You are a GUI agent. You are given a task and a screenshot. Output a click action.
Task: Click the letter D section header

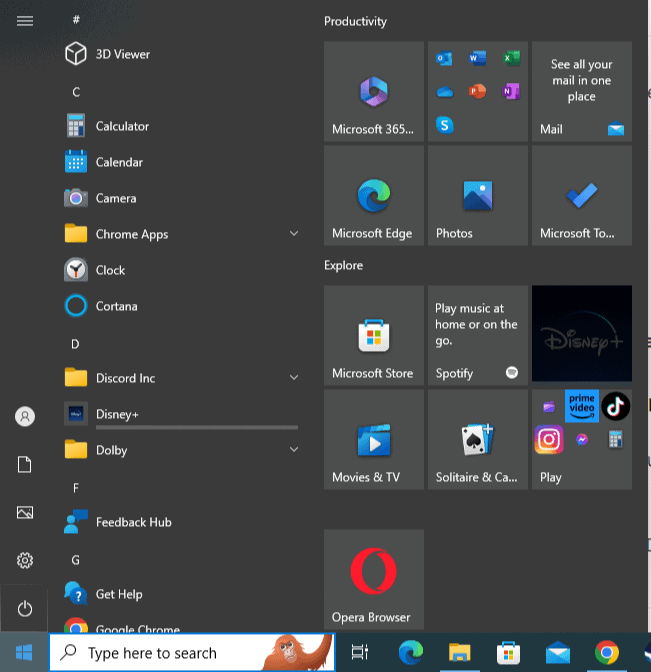(75, 344)
